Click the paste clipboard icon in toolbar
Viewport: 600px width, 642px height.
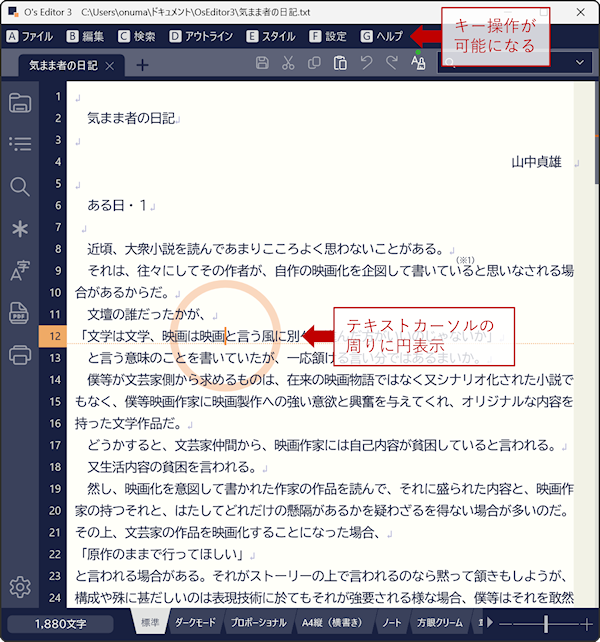340,64
